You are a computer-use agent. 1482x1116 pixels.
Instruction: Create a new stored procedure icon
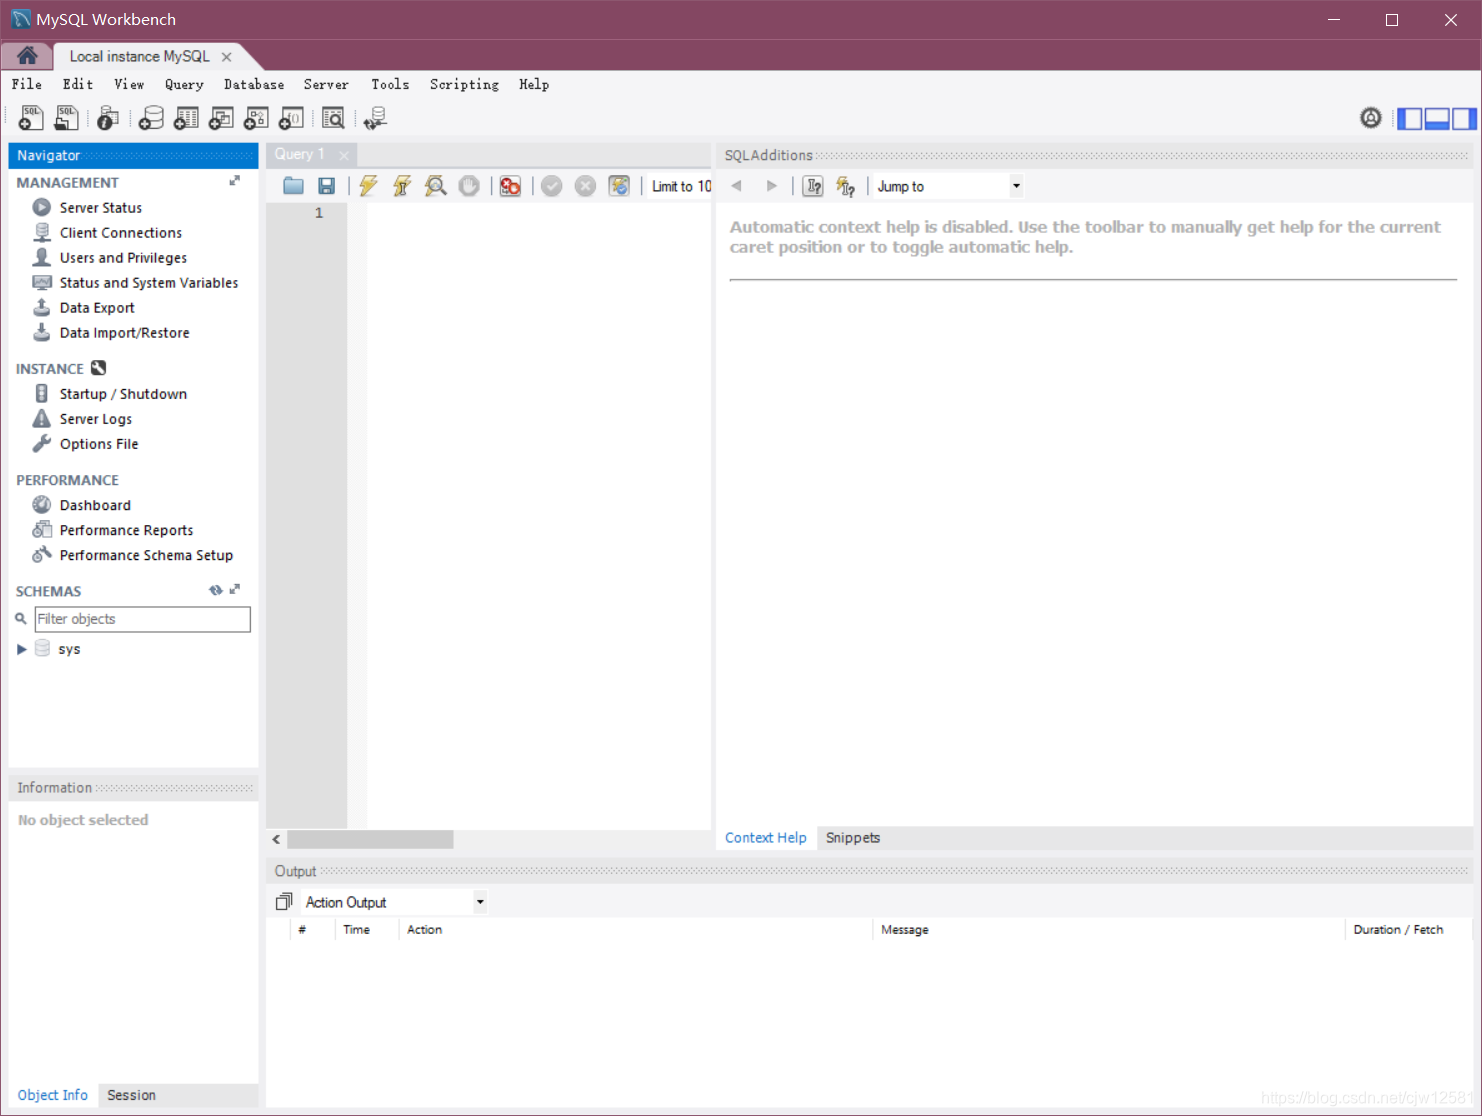click(x=256, y=119)
